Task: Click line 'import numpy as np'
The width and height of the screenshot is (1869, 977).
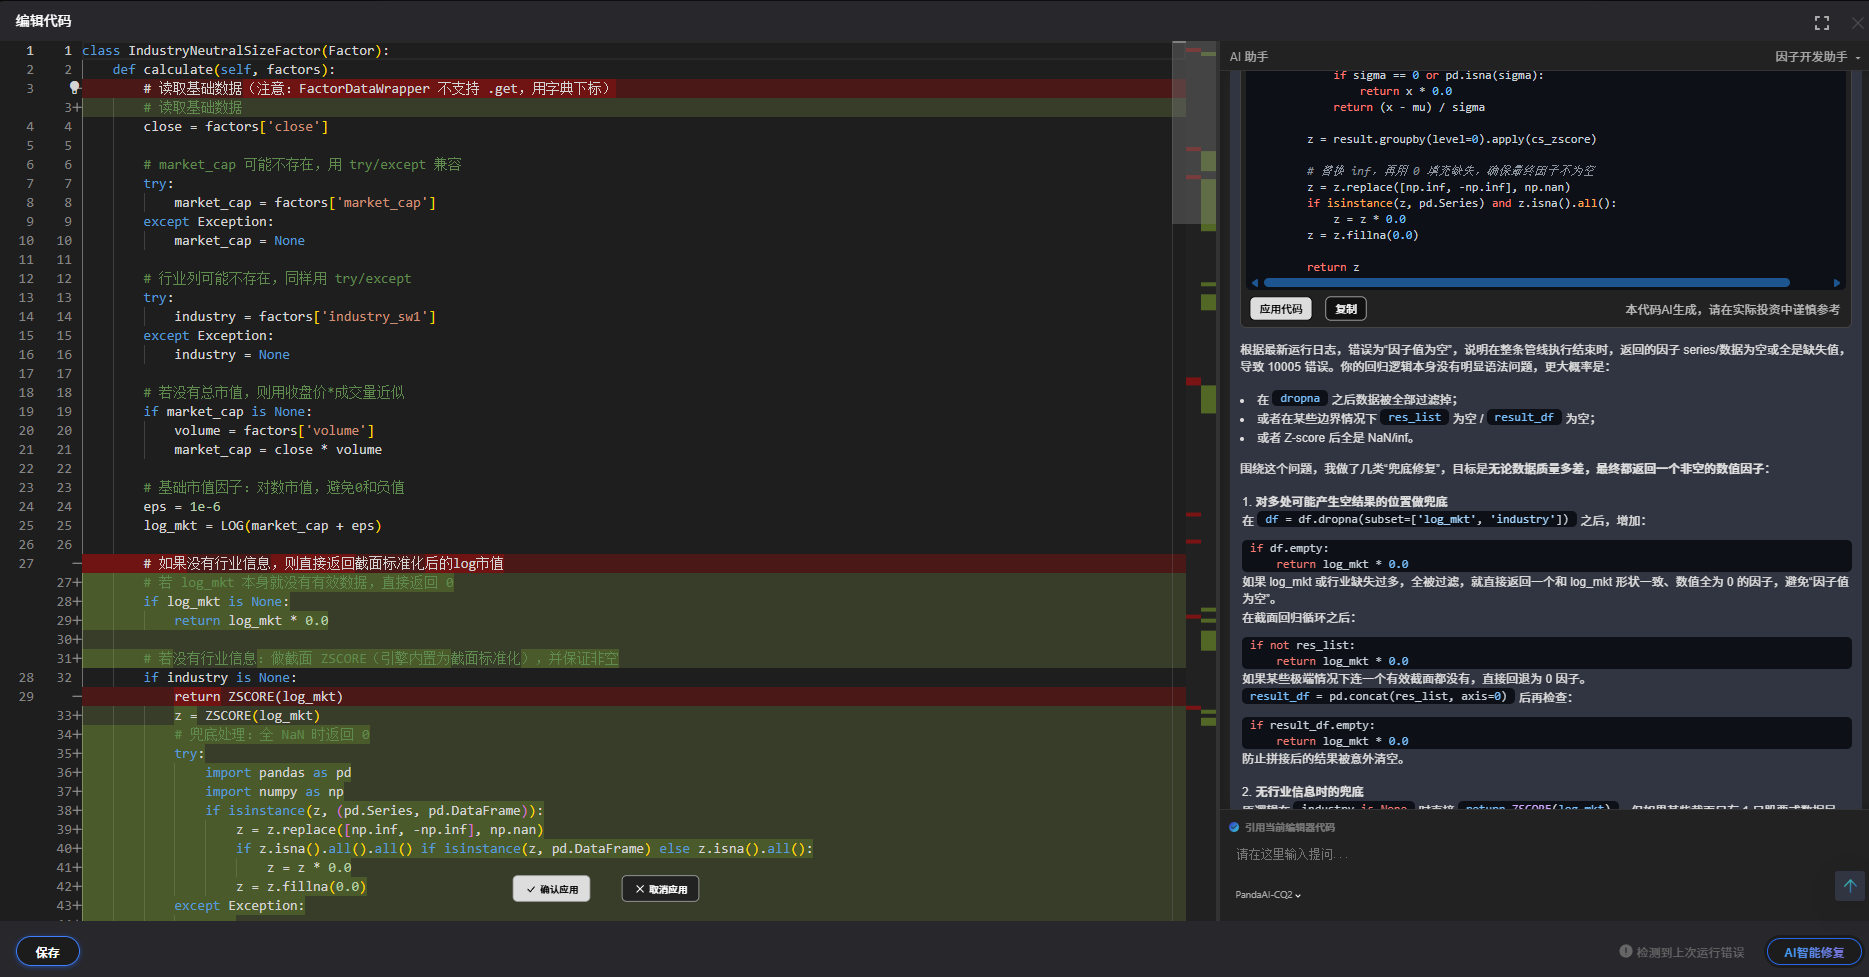Action: [274, 791]
